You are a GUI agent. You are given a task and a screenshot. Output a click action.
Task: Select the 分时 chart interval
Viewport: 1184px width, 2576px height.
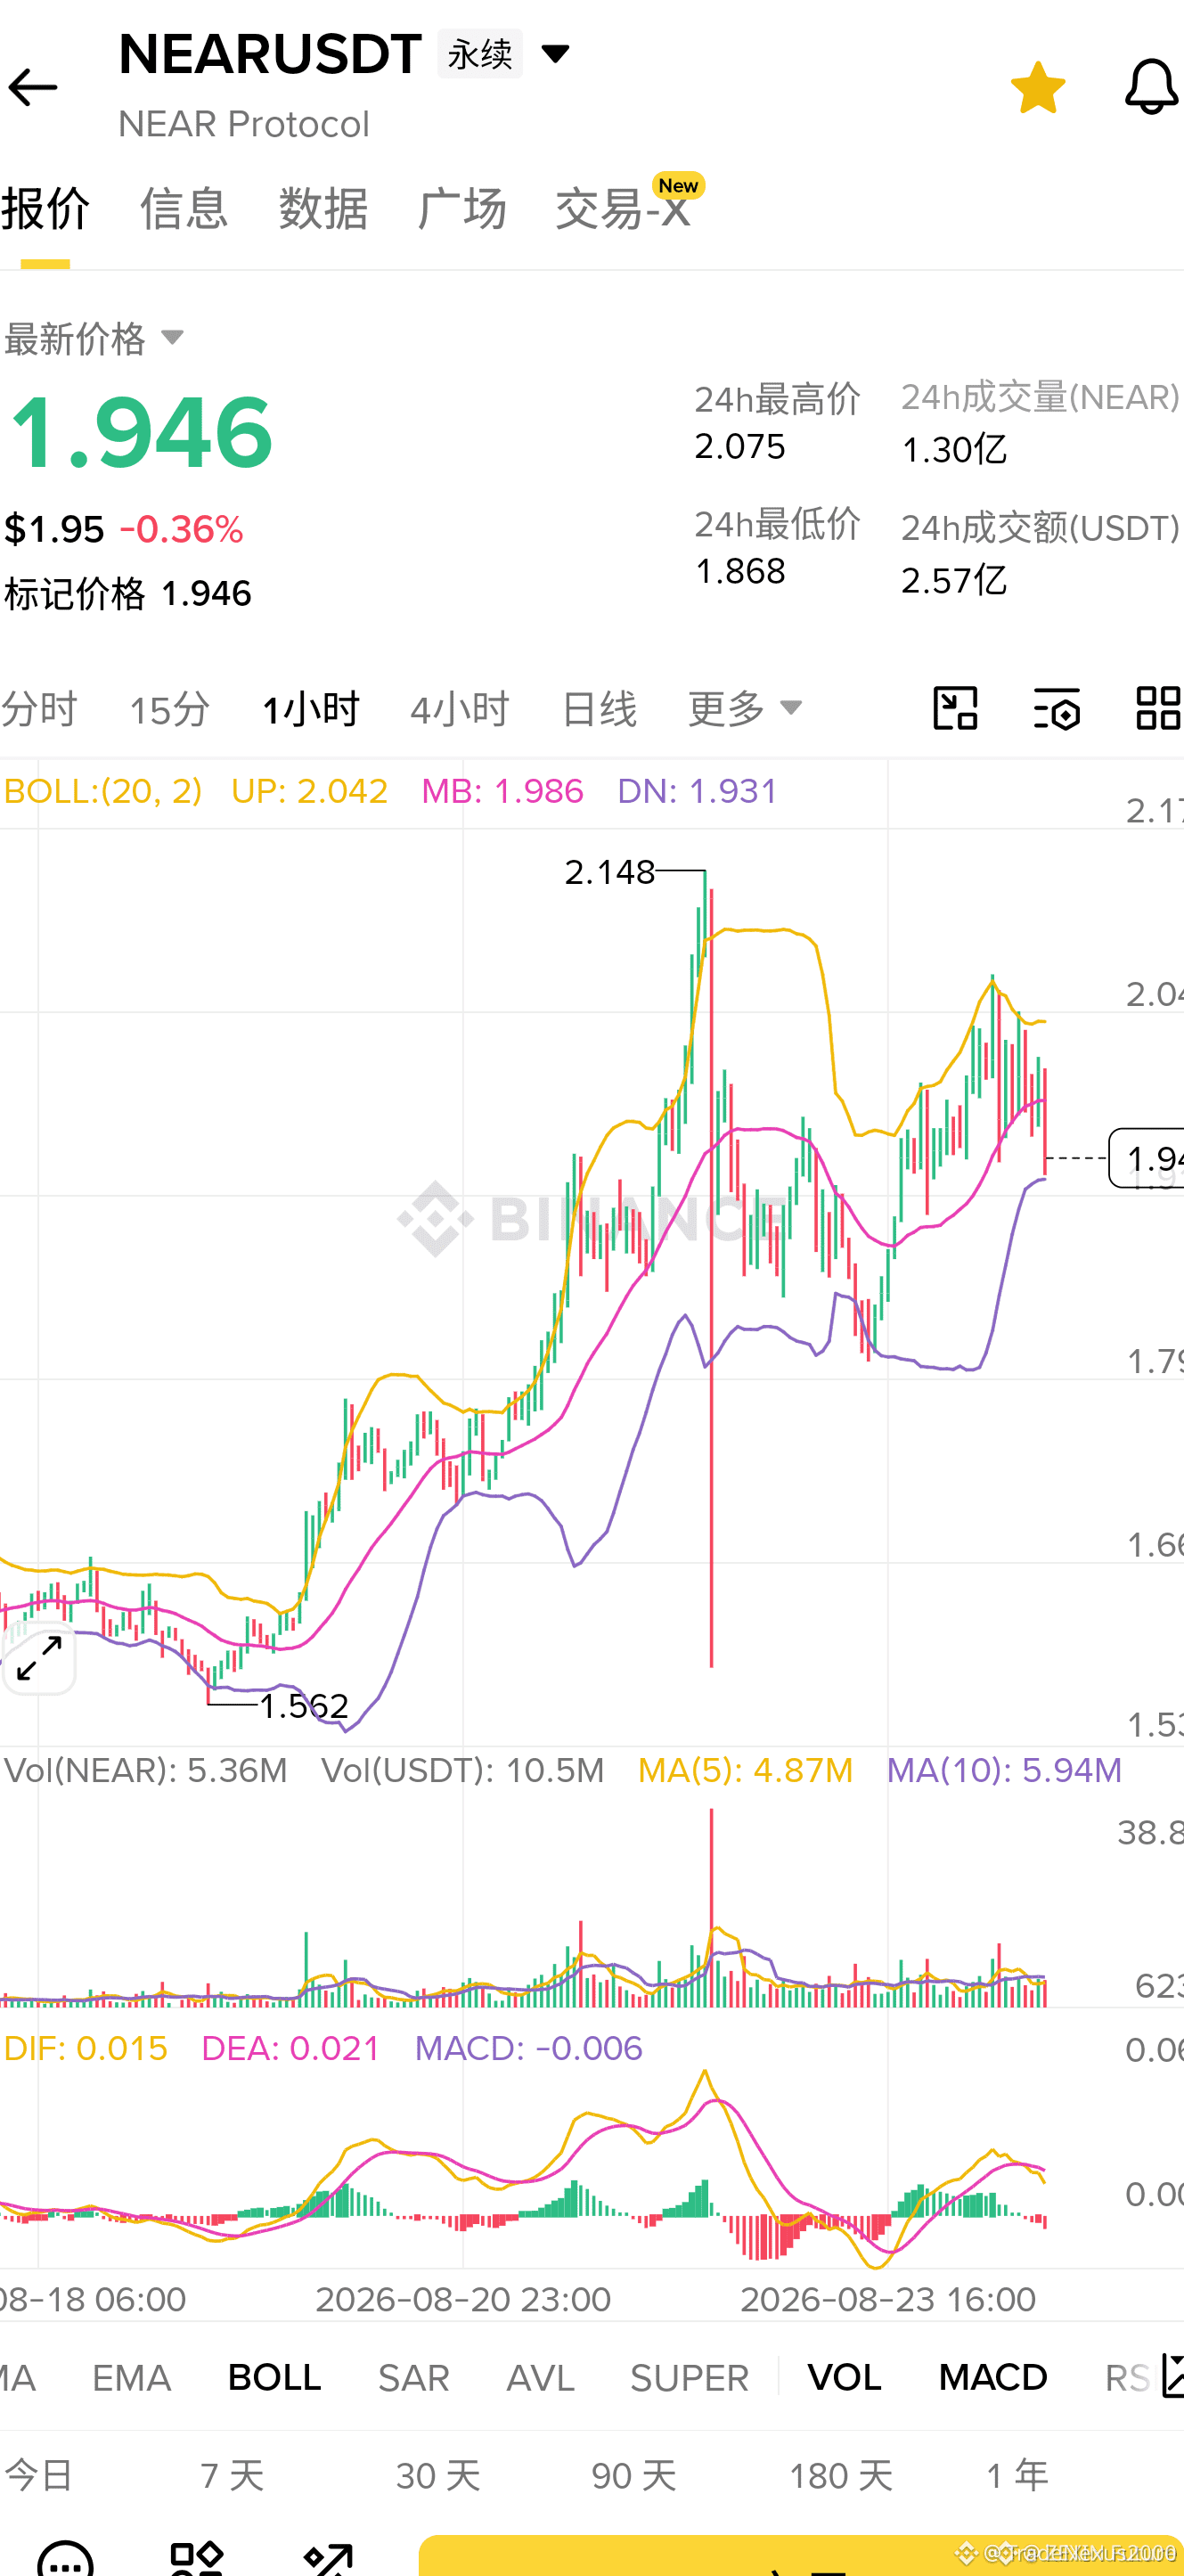[39, 709]
